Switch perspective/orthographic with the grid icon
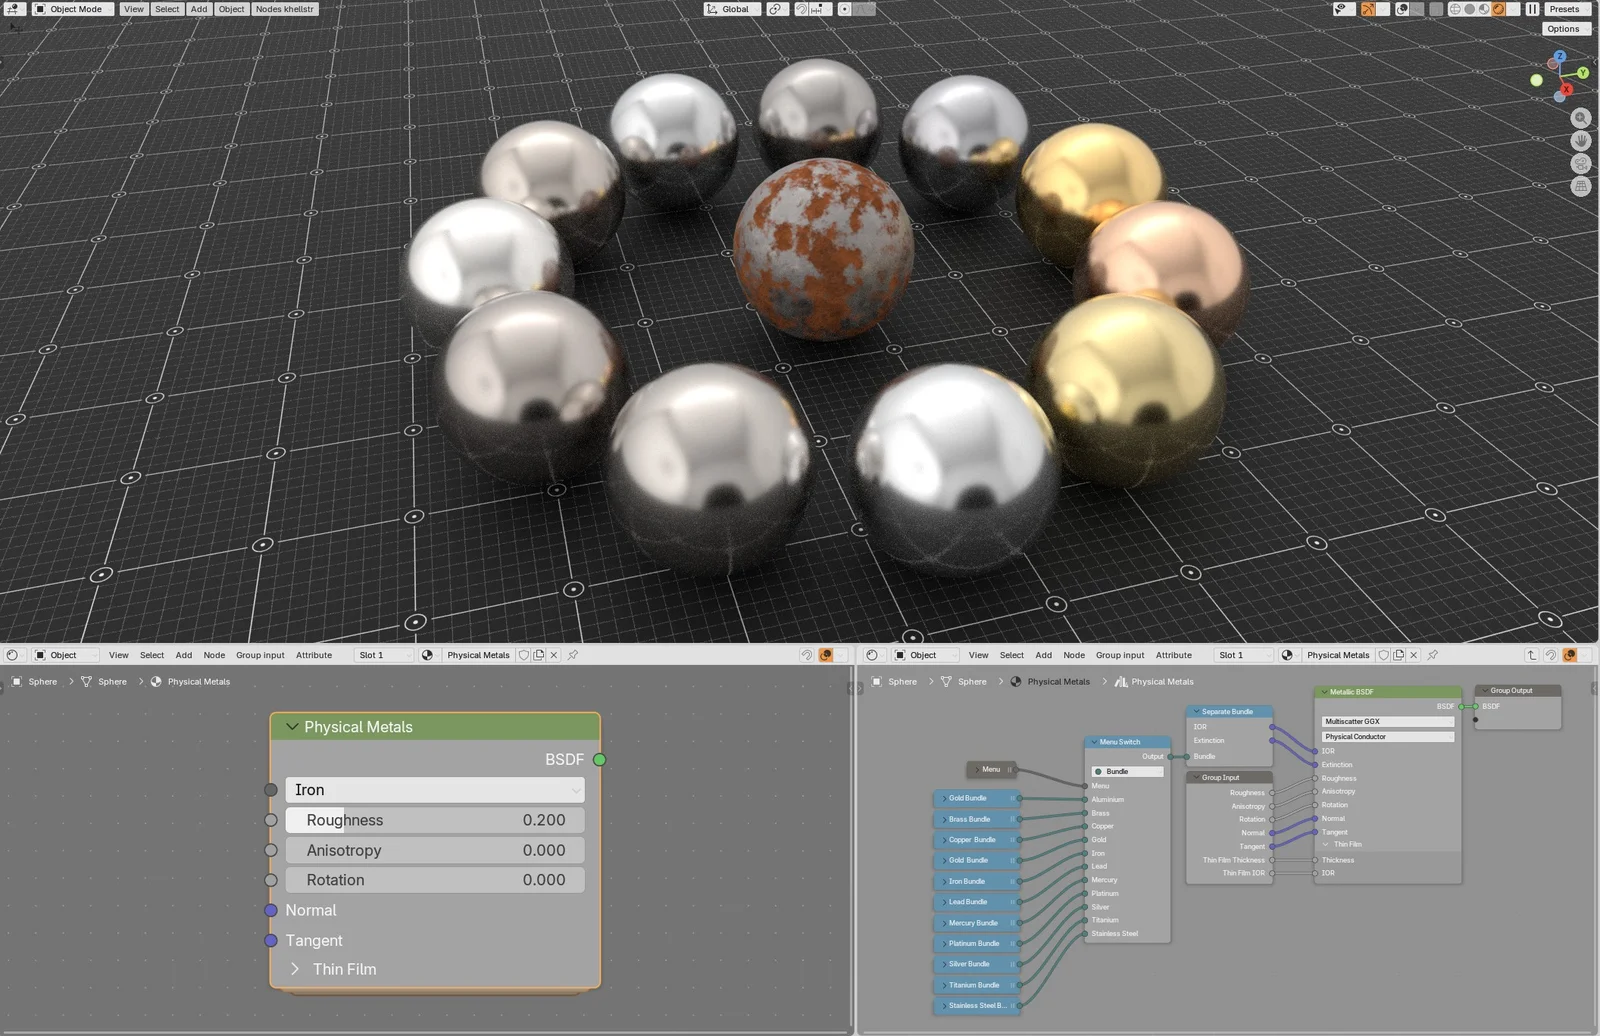The image size is (1600, 1036). coord(1581,187)
